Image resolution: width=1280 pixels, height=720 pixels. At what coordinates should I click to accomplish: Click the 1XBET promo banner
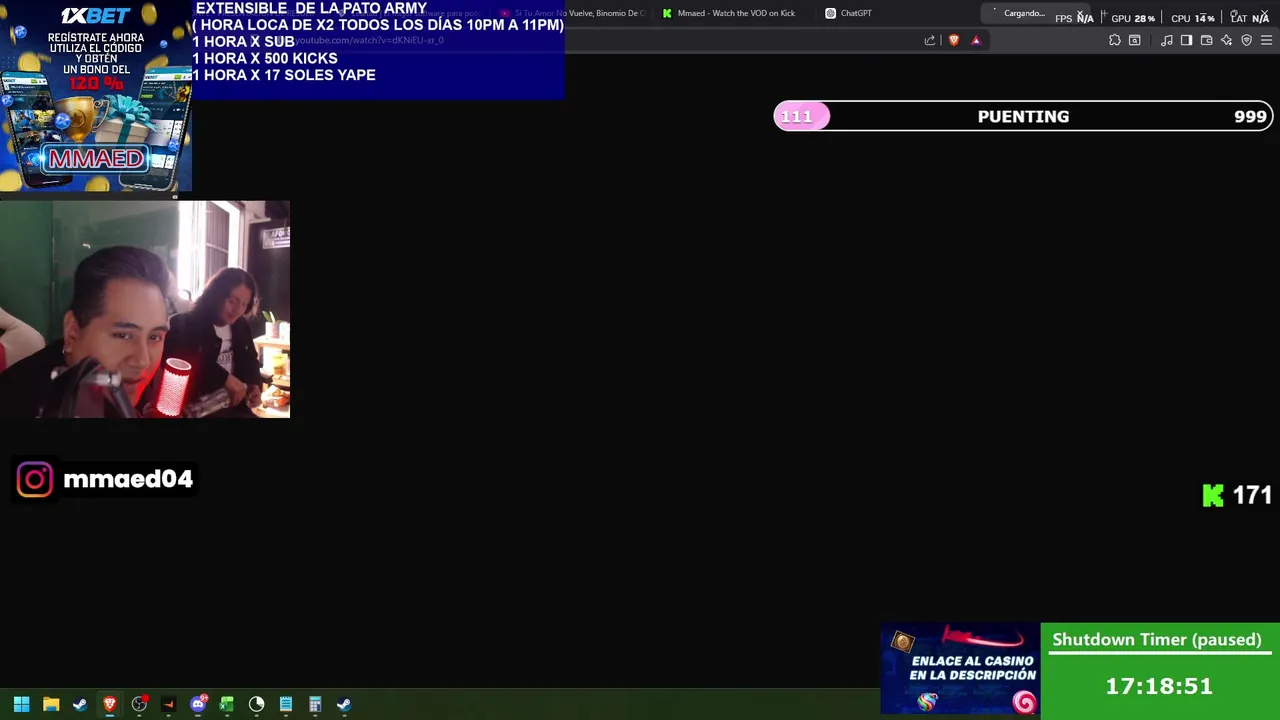tap(96, 95)
